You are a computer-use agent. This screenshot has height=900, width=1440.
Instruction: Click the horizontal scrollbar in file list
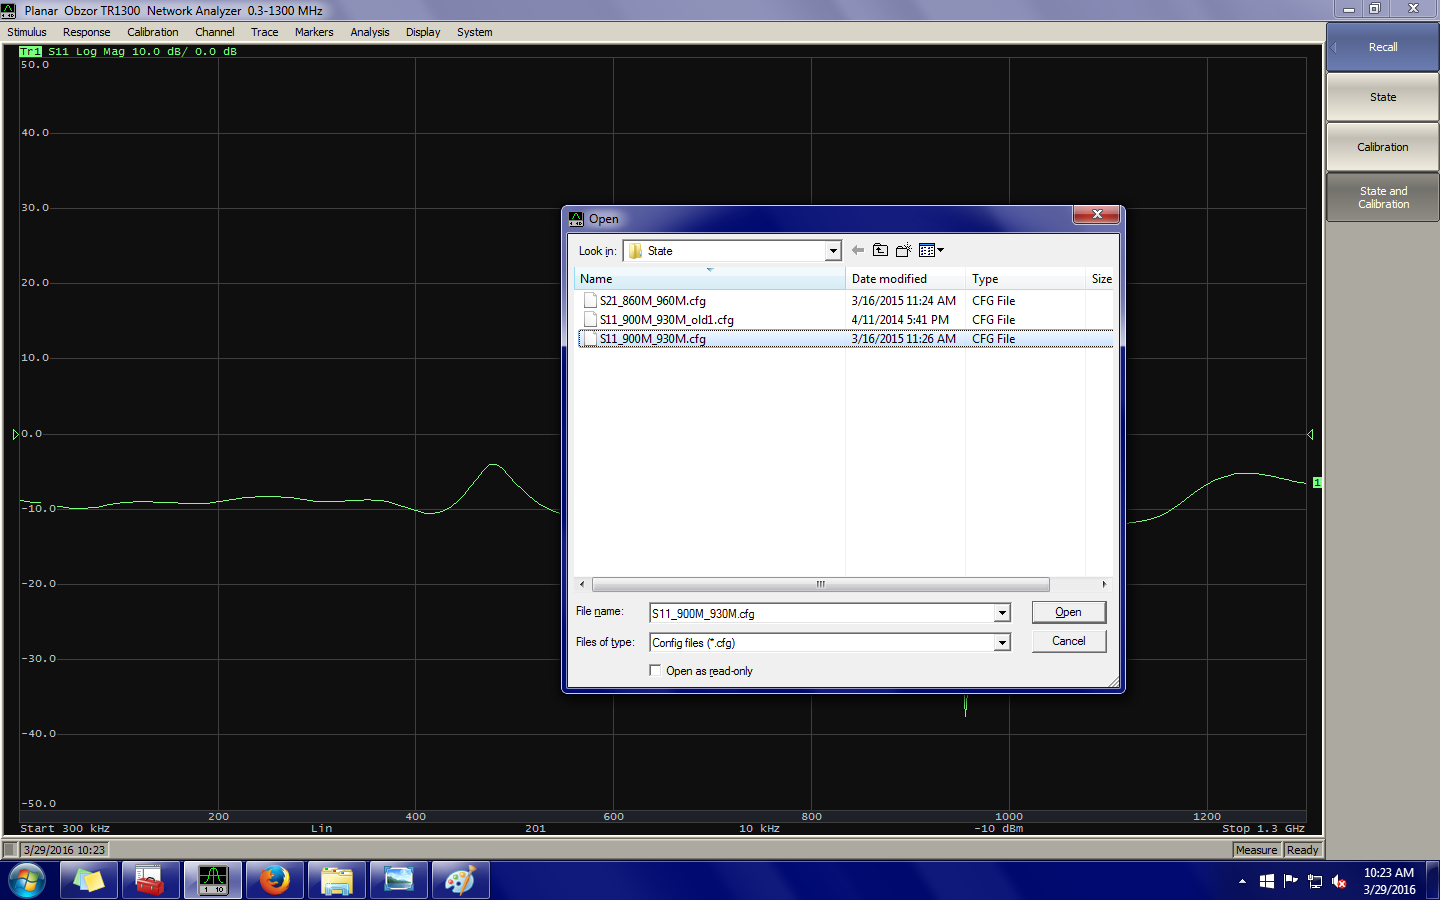tap(820, 584)
